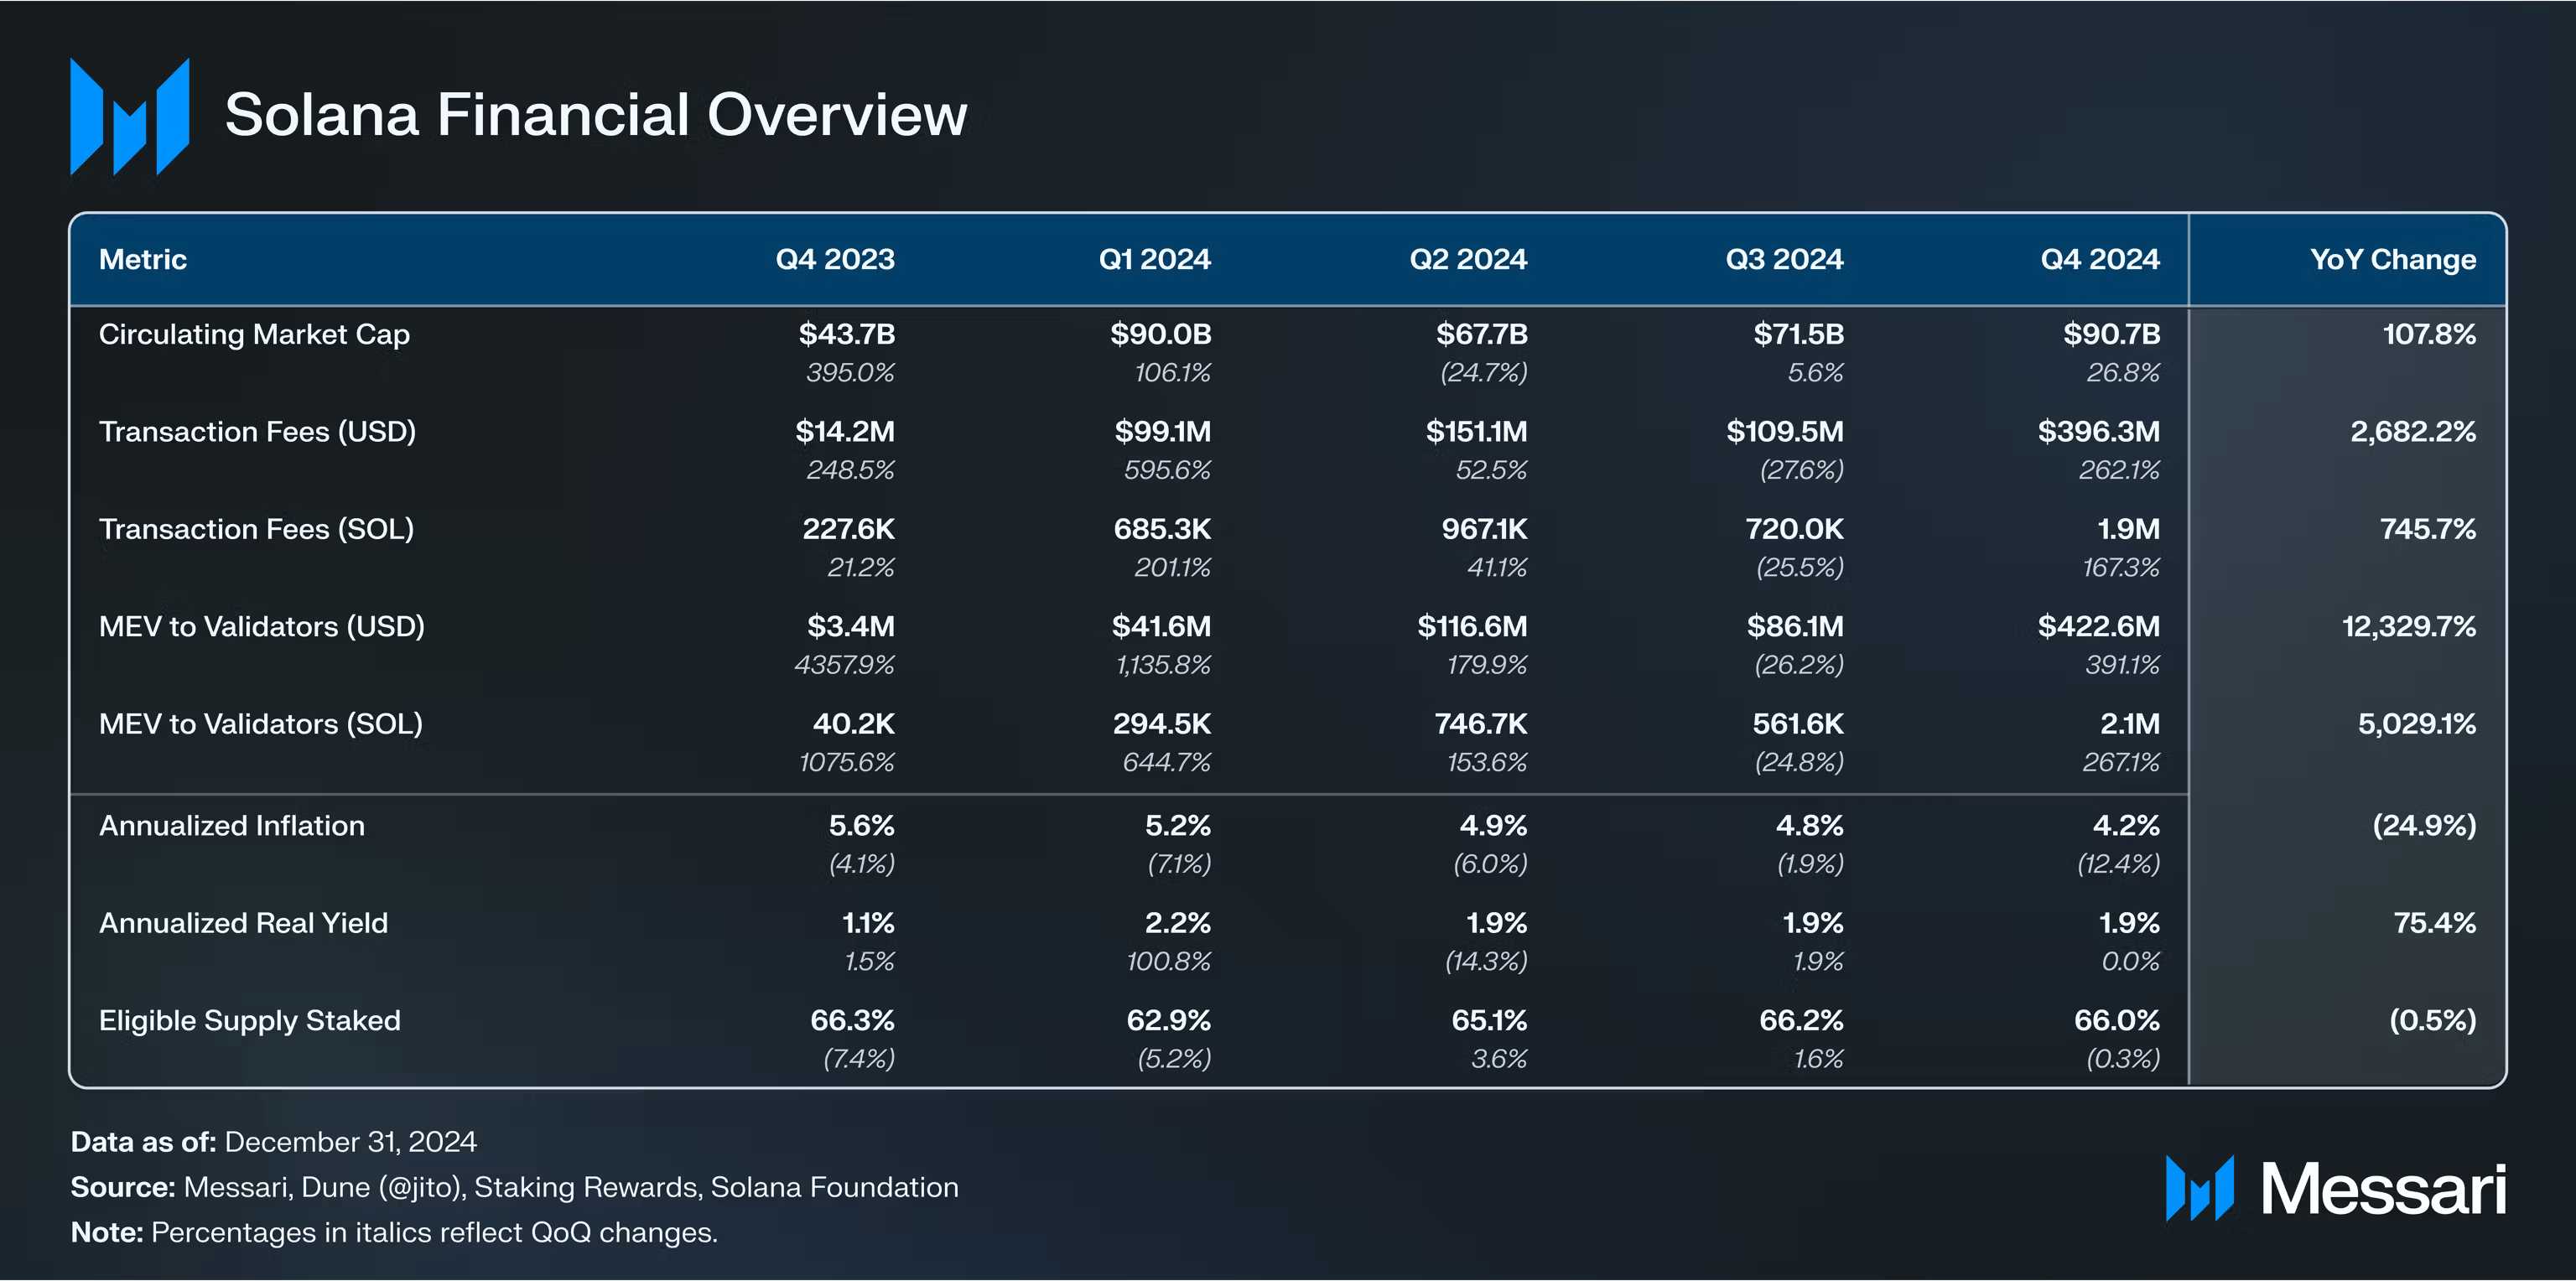2576x1281 pixels.
Task: Click the MEV to Validators (USD) label
Action: 262,627
